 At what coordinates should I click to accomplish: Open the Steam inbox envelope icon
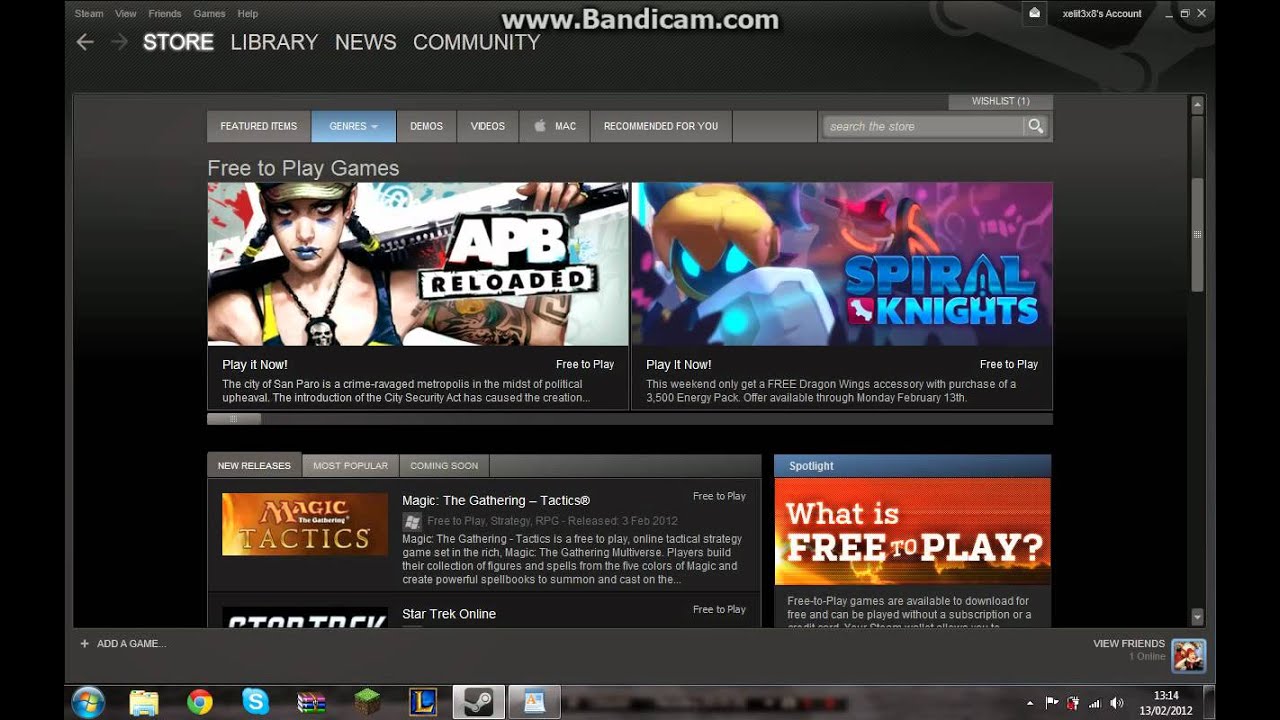(1034, 13)
